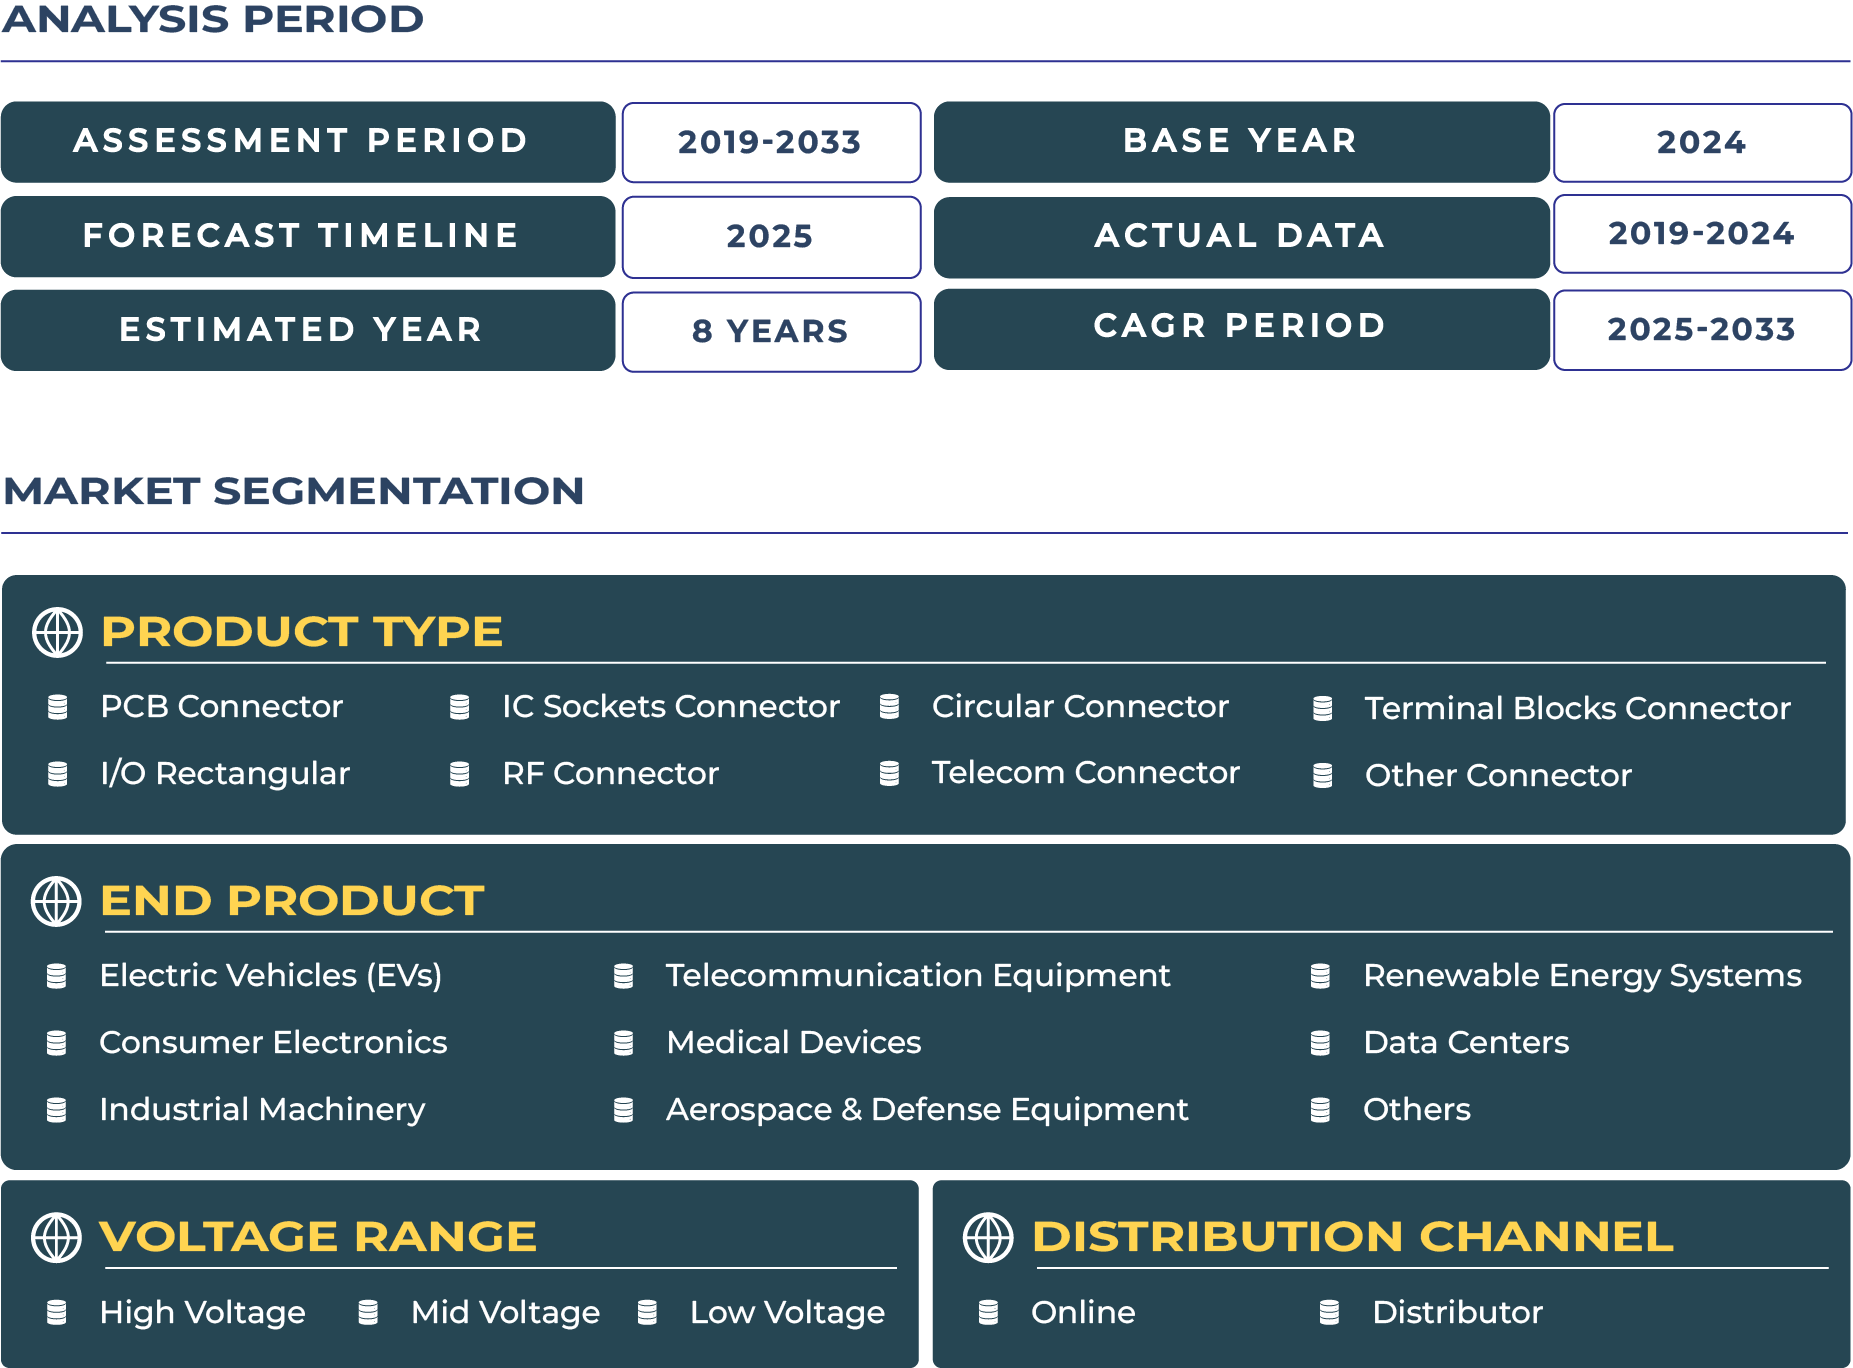Click stack icon next to Online
The width and height of the screenshot is (1853, 1368).
point(988,1313)
